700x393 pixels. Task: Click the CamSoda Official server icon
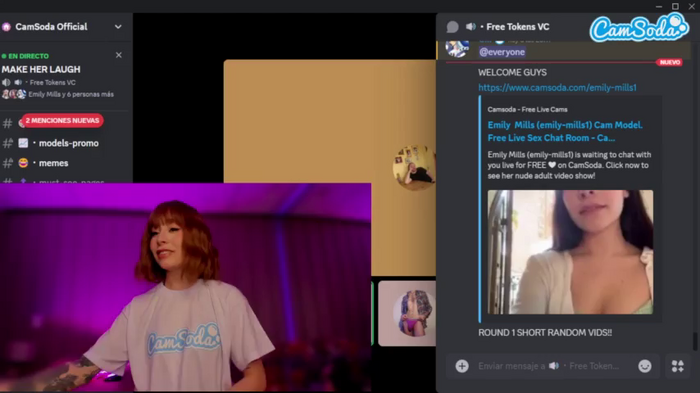[x=6, y=27]
